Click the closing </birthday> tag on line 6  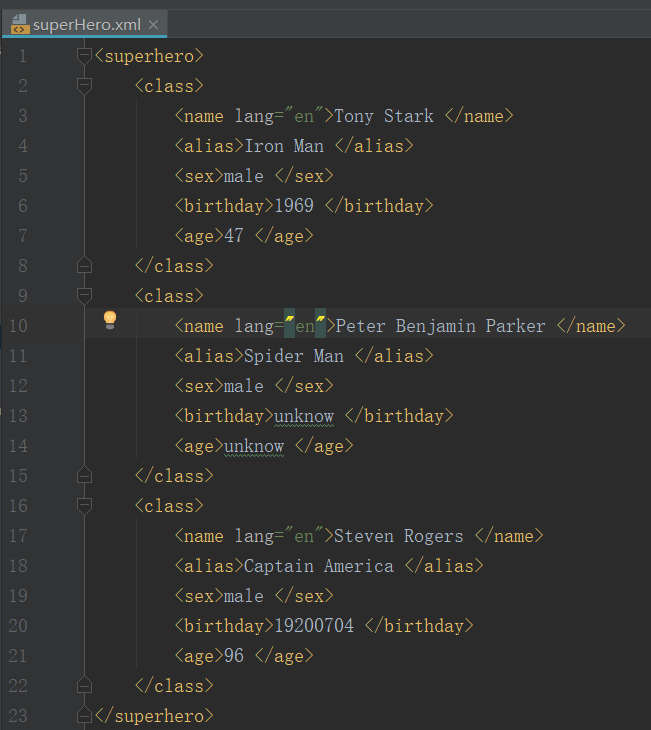pyautogui.click(x=379, y=206)
